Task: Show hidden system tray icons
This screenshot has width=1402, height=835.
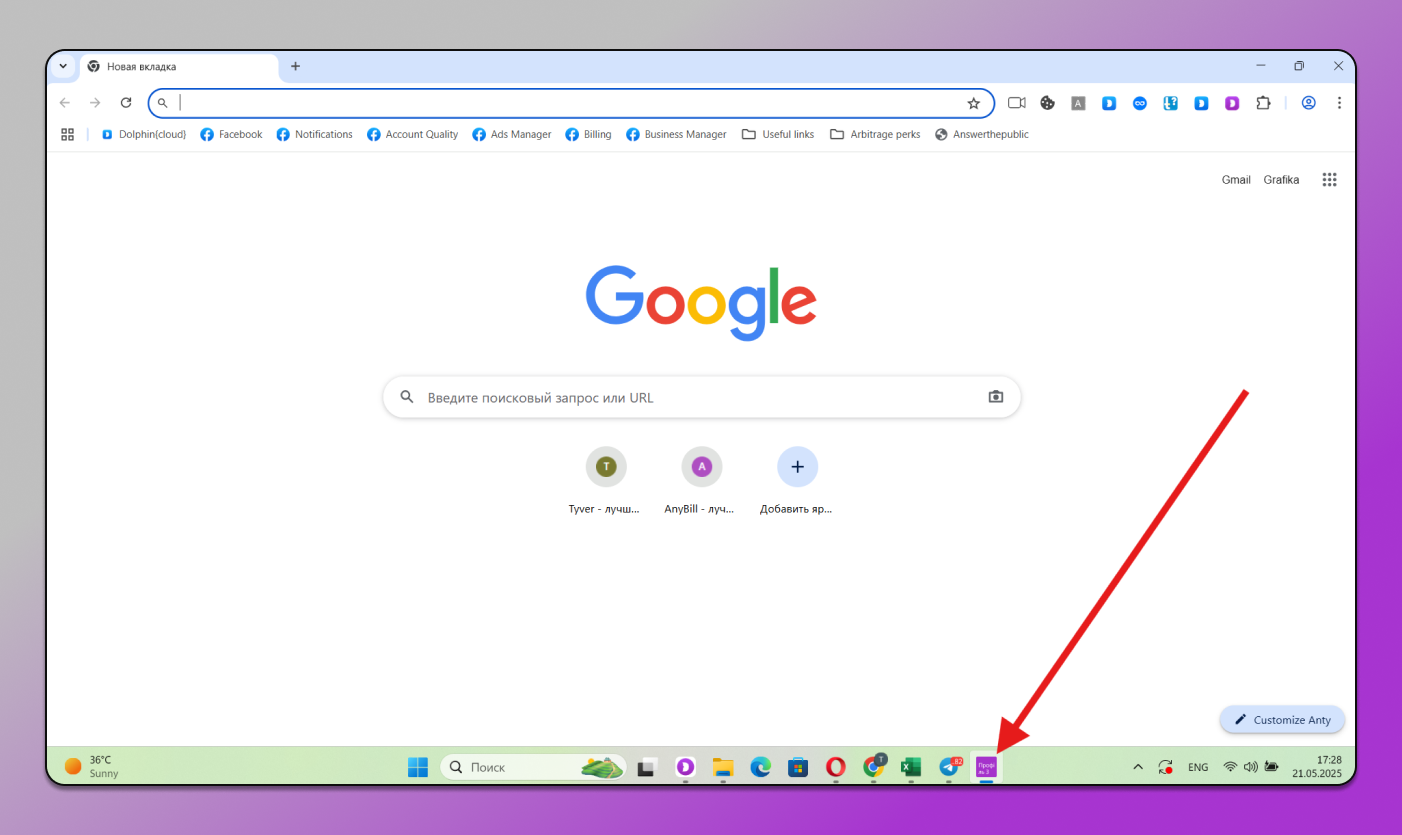Action: tap(1137, 767)
